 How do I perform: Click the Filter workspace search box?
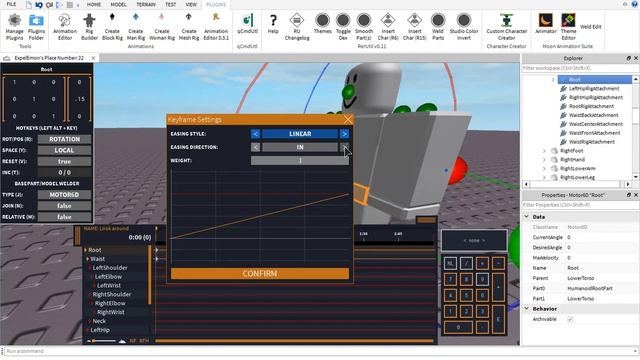click(x=579, y=68)
